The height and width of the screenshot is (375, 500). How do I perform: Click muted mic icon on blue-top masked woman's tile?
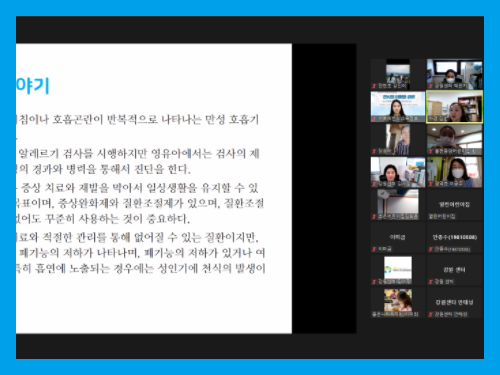pyautogui.click(x=431, y=184)
